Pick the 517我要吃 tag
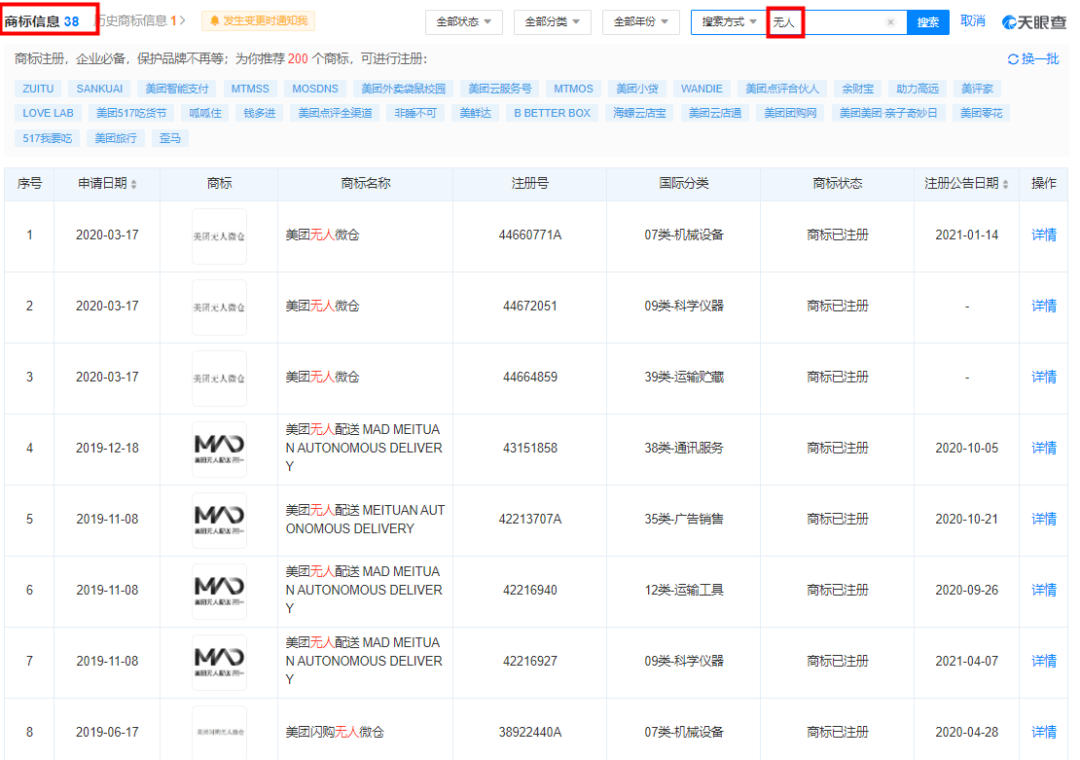Screen dimensions: 1080x760 (x=47, y=138)
